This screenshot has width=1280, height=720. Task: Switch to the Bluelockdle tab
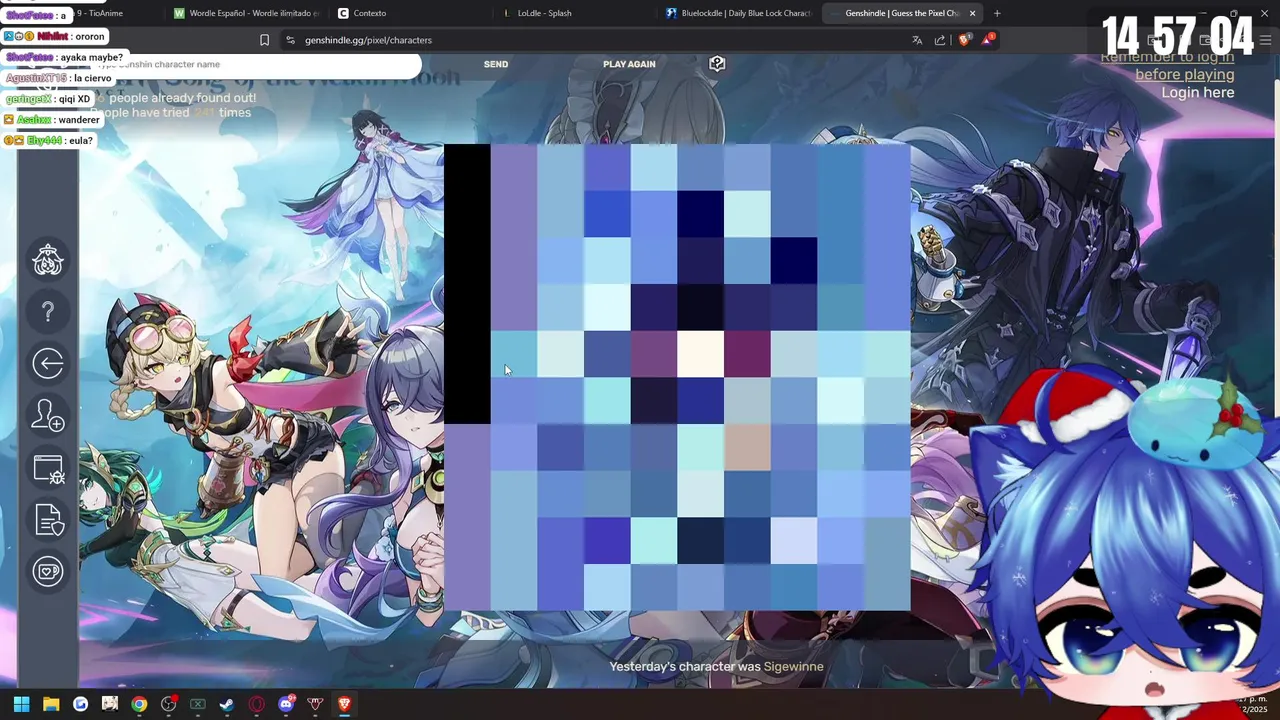click(x=738, y=13)
